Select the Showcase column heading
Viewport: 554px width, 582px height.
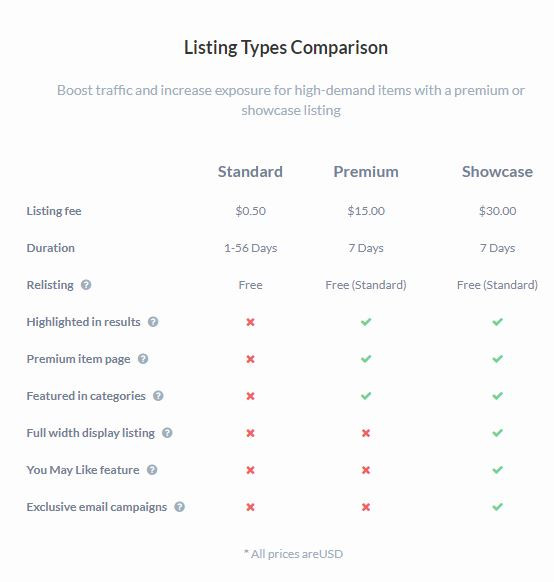(x=497, y=172)
